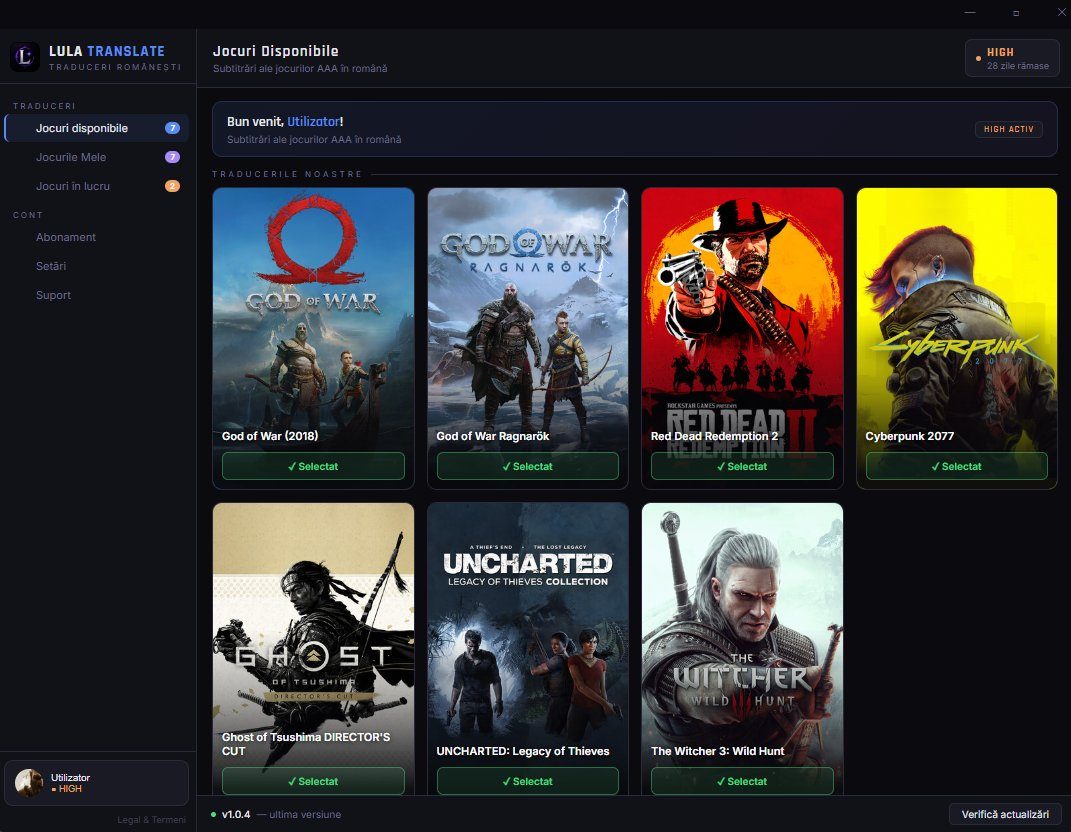
Task: Click 'The Witcher 3: Wild Hunt' title text
Action: pos(717,751)
